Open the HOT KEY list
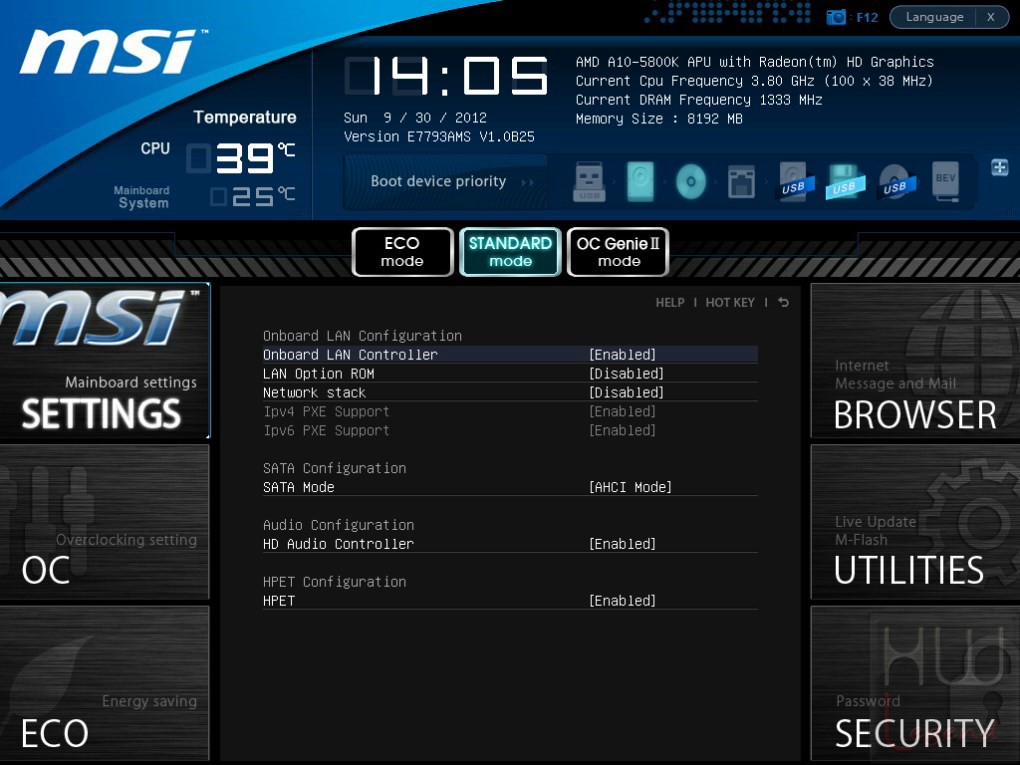The image size is (1020, 765). (730, 302)
